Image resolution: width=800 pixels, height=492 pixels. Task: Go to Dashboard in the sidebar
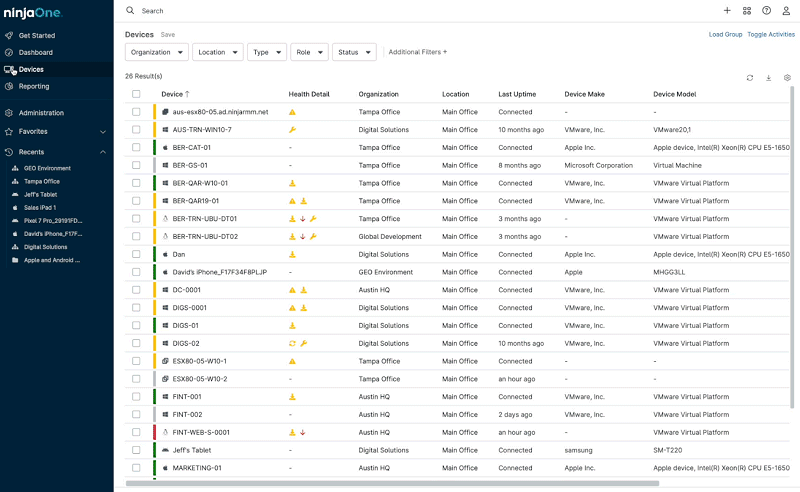tap(36, 52)
